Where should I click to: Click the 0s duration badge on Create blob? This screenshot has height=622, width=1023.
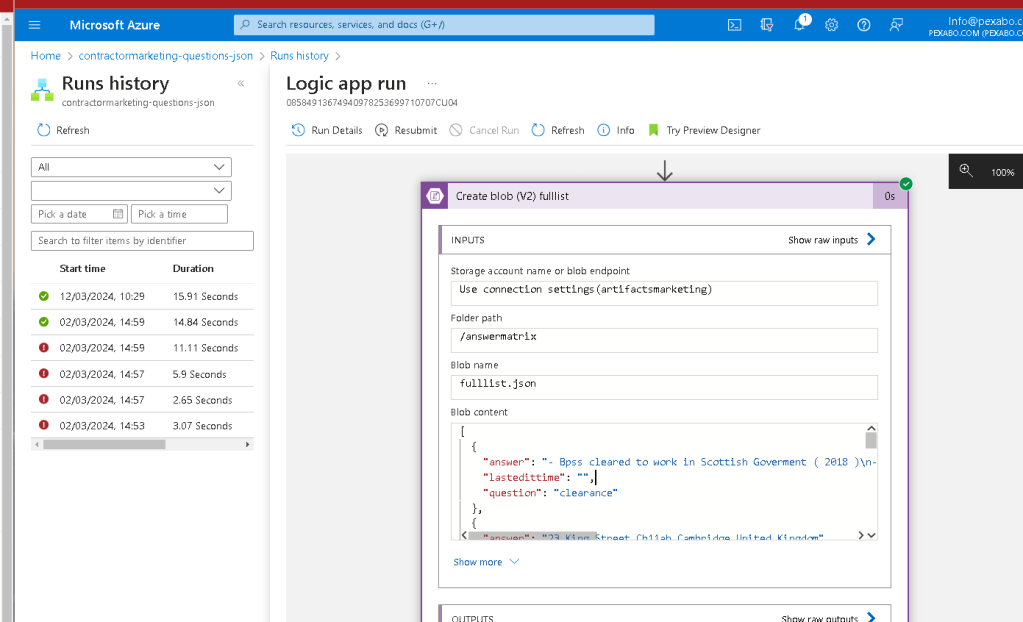click(890, 196)
